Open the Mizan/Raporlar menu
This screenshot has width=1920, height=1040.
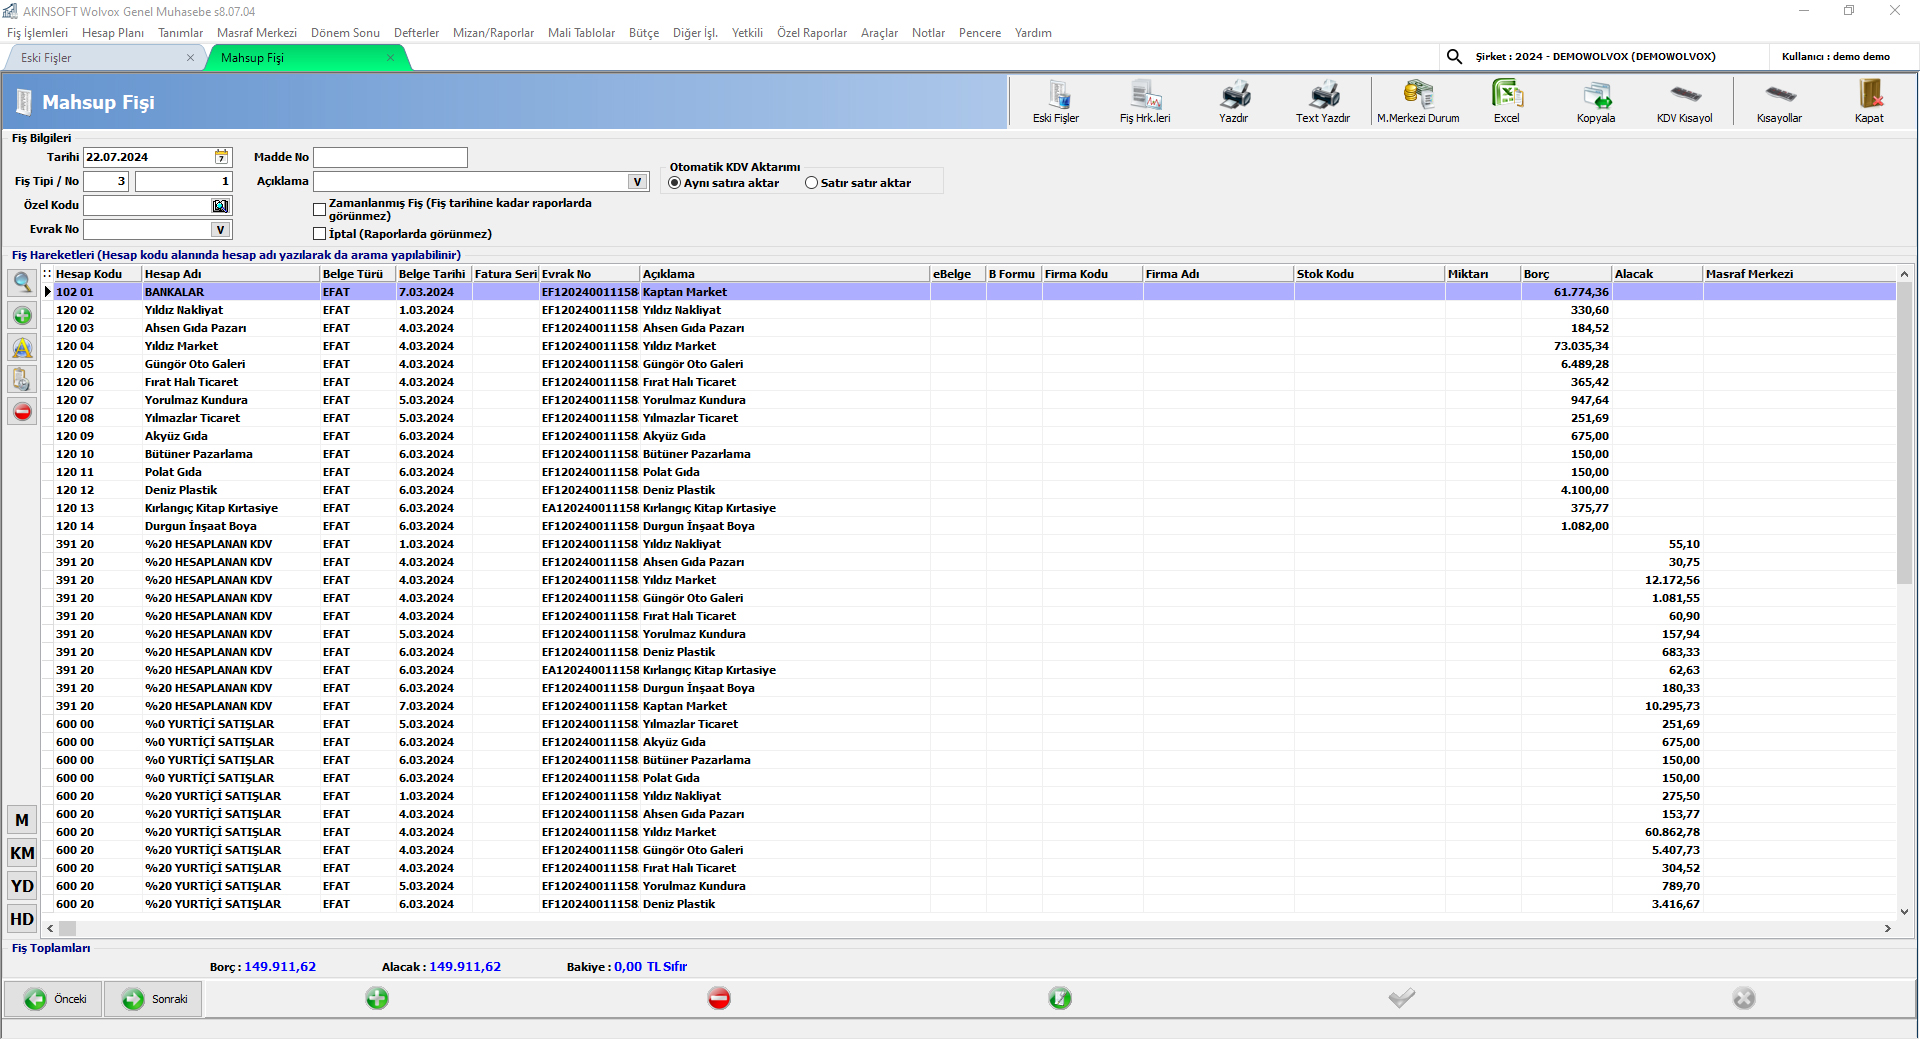(493, 33)
